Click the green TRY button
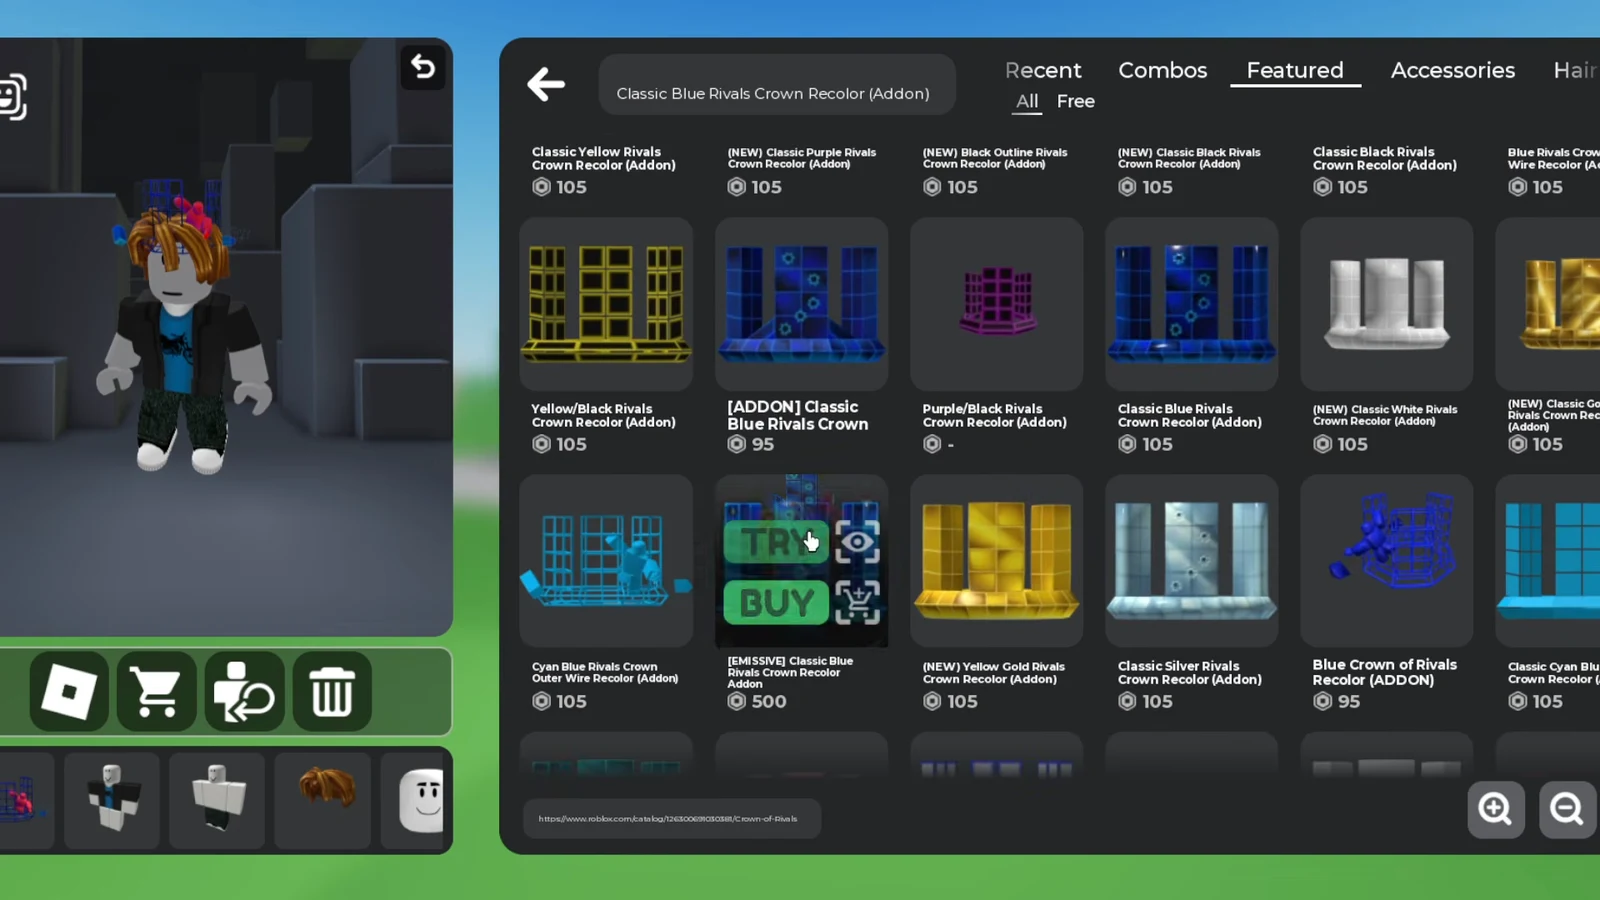The width and height of the screenshot is (1600, 900). click(777, 543)
